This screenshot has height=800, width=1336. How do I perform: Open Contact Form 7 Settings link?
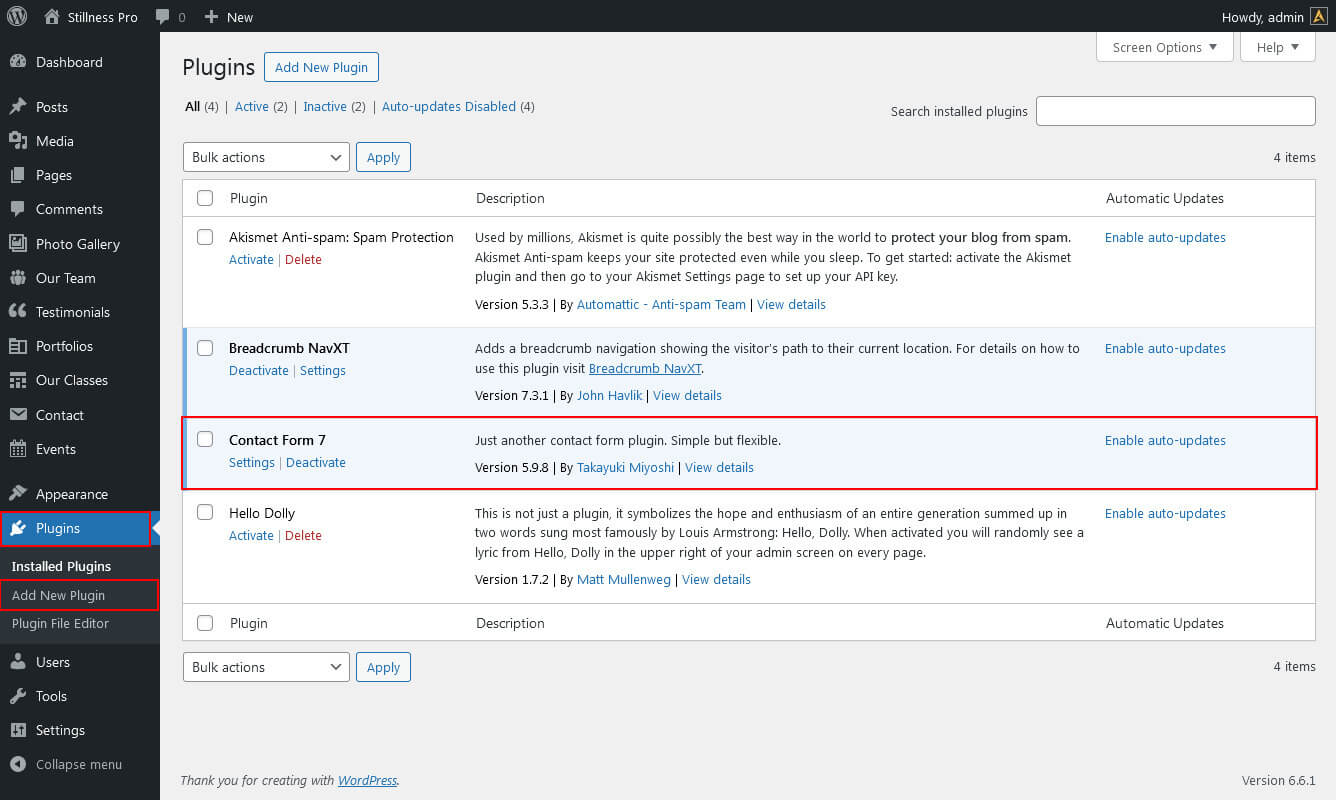click(x=252, y=462)
